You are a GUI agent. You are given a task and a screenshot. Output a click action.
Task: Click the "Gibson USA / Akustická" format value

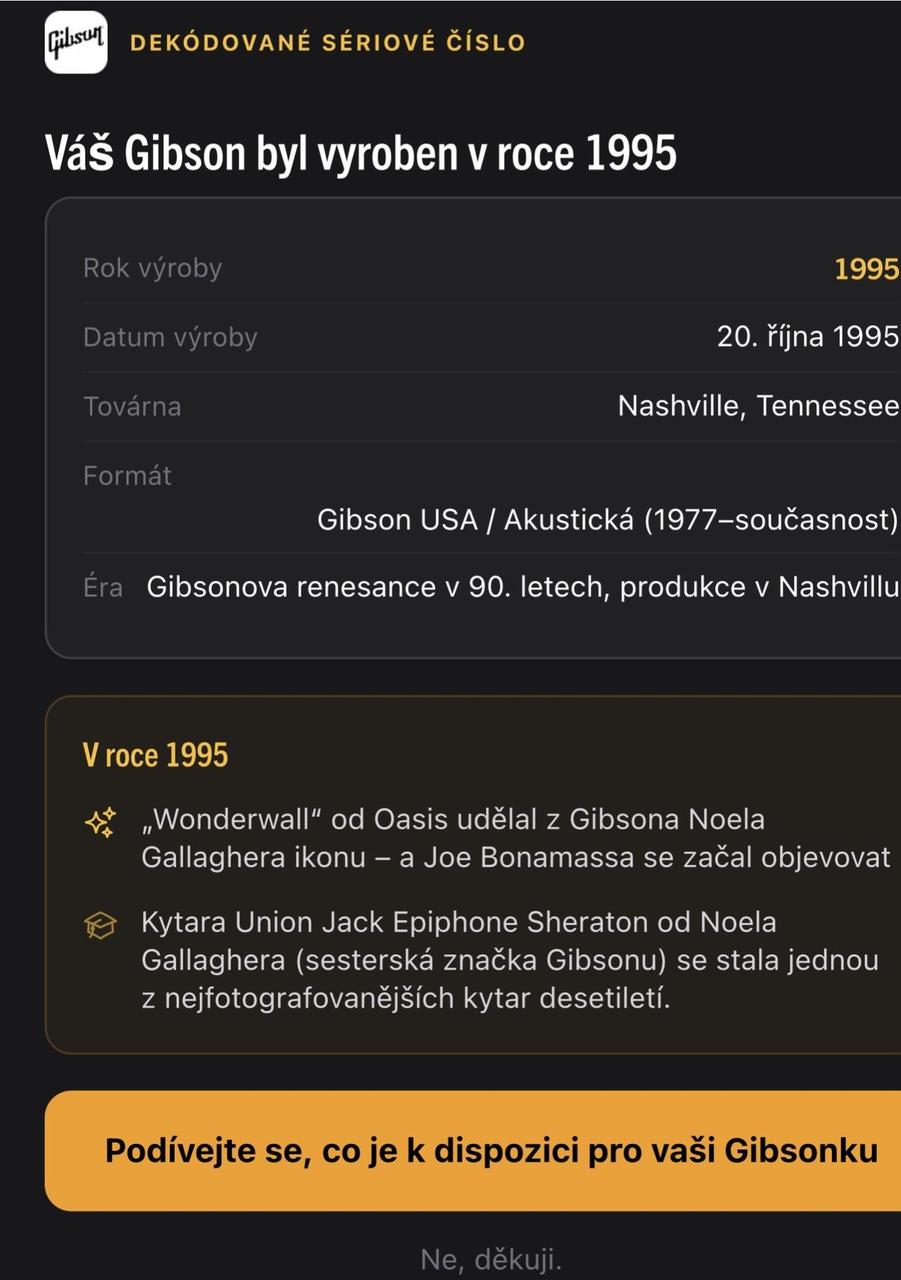click(x=607, y=520)
